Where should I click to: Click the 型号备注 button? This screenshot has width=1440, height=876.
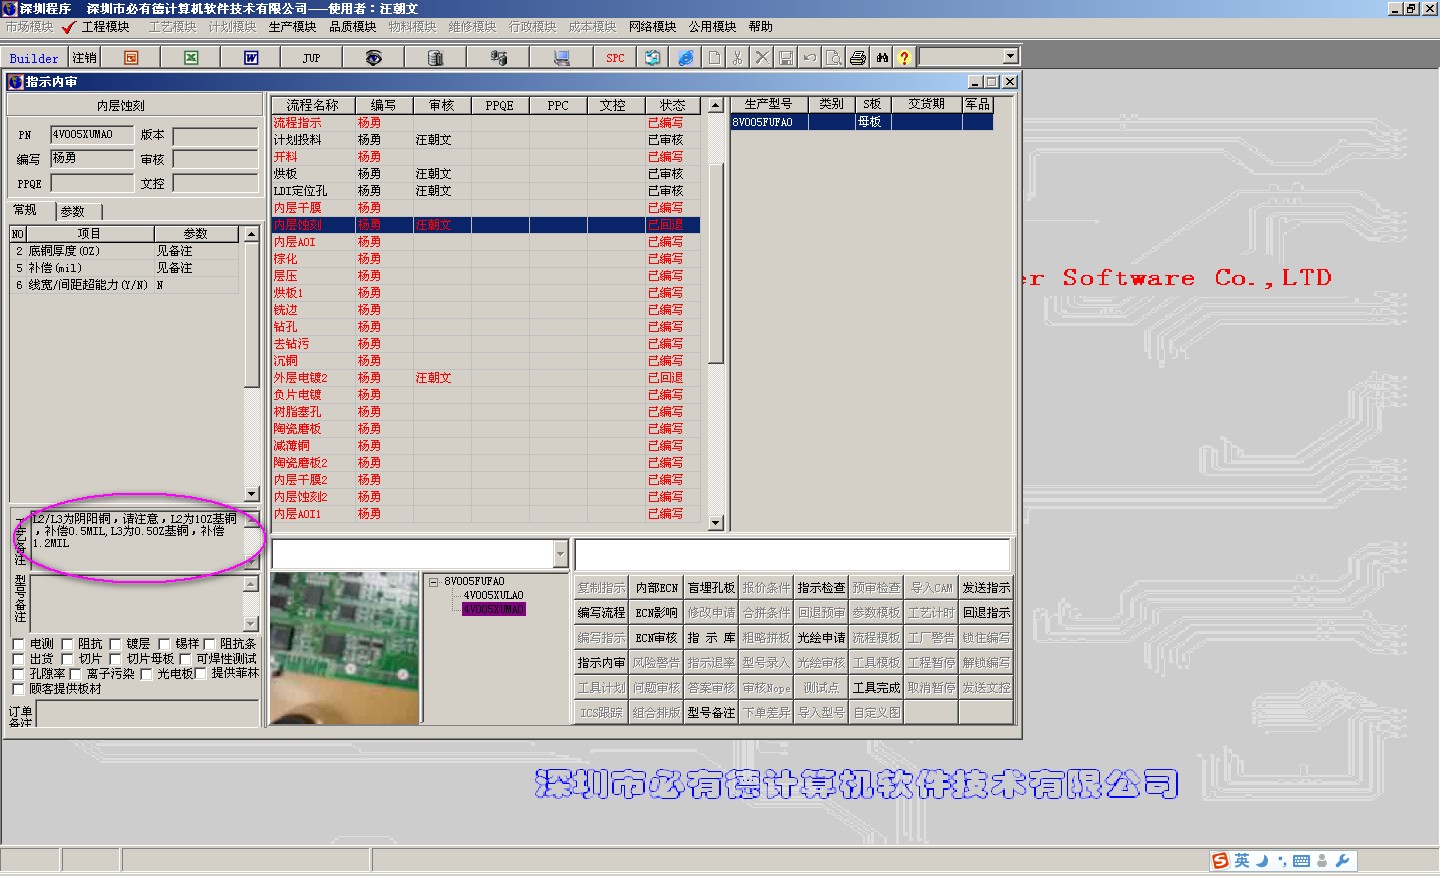(x=711, y=712)
